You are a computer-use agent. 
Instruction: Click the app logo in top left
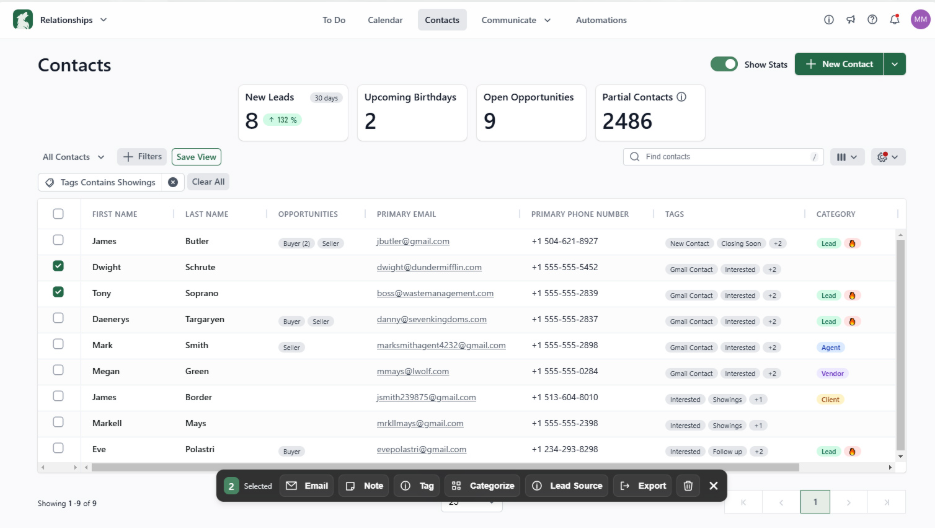click(x=23, y=20)
